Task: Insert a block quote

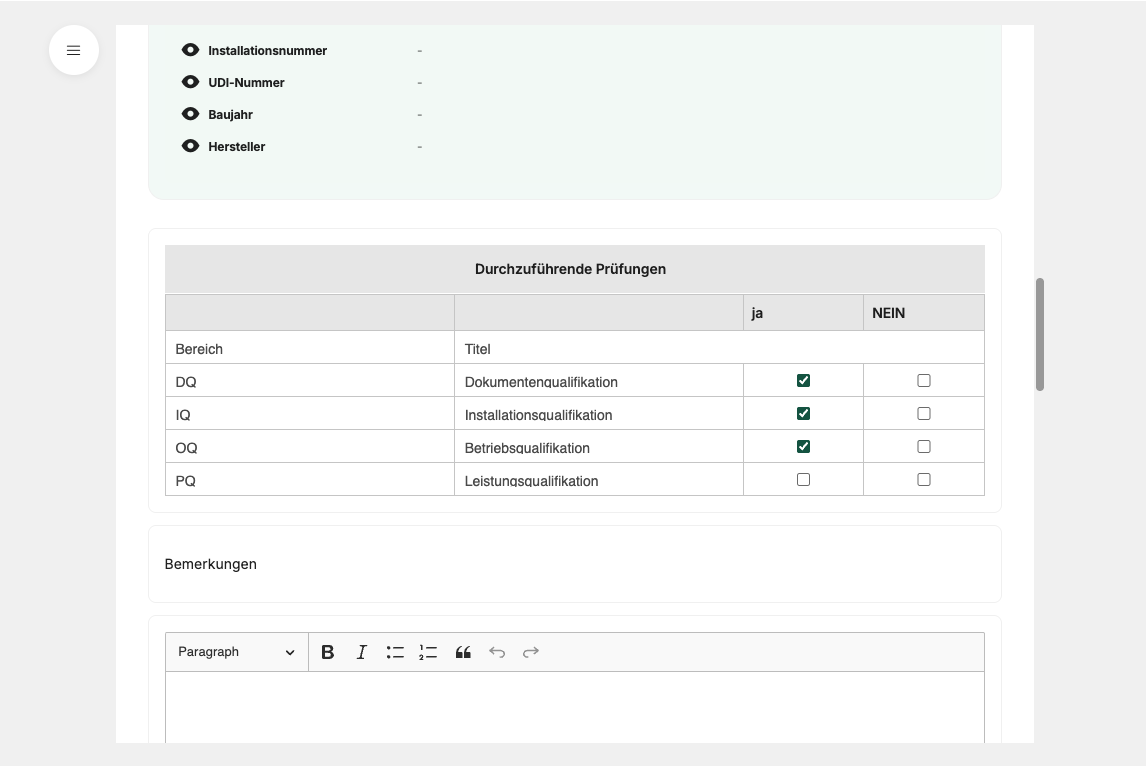Action: (x=463, y=652)
